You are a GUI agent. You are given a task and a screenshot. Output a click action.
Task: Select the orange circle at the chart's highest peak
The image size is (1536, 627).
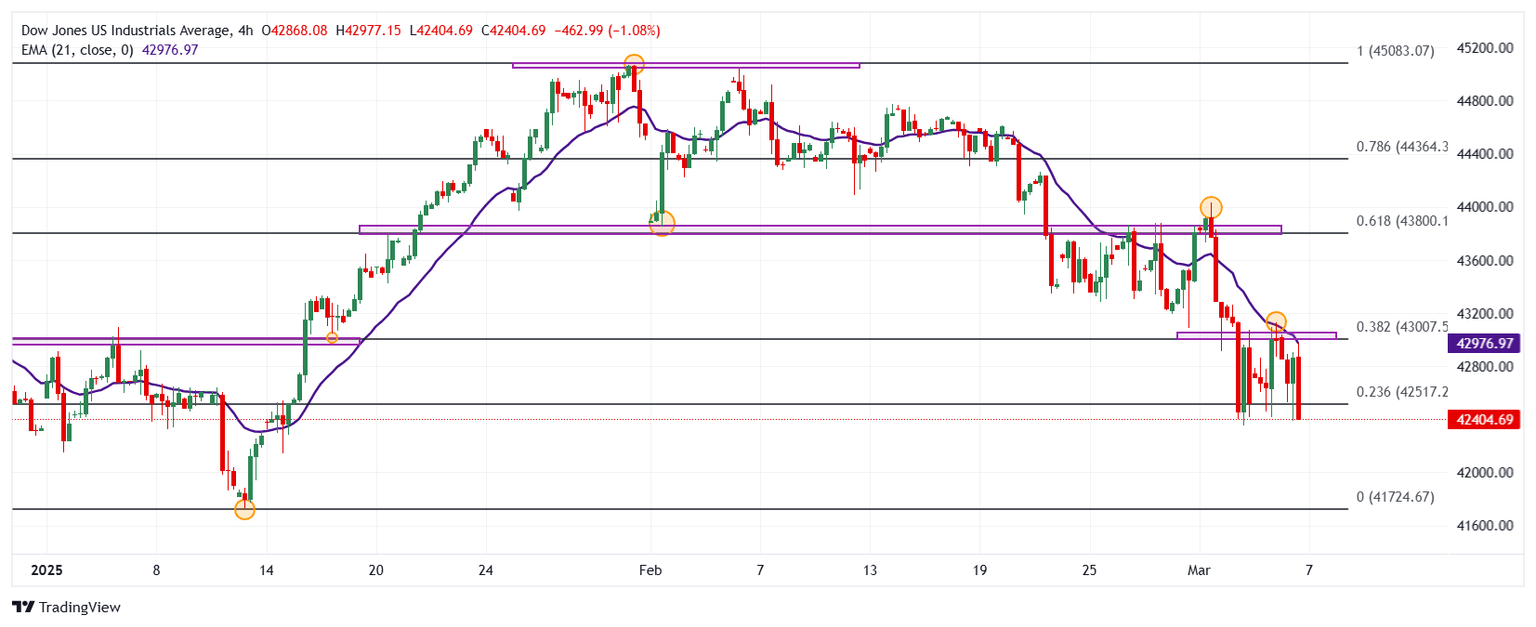pos(633,64)
